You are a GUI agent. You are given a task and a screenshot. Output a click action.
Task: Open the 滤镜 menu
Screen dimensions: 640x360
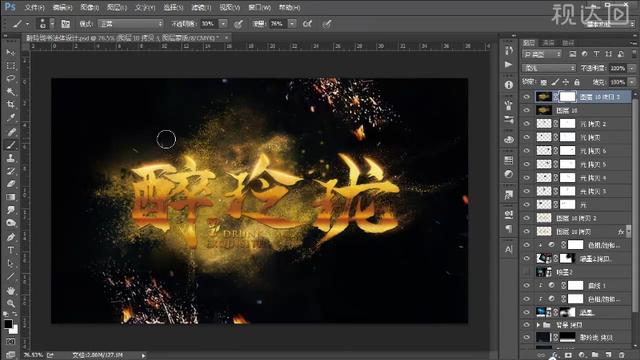[201, 7]
